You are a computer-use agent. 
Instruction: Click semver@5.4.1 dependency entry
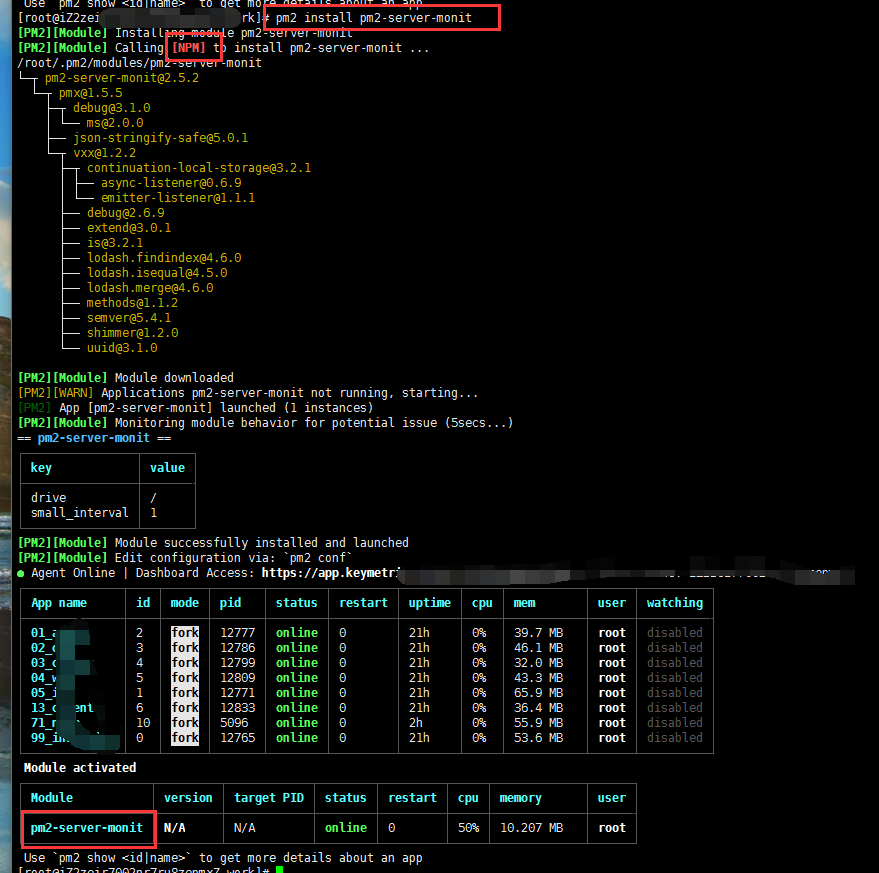[x=129, y=318]
